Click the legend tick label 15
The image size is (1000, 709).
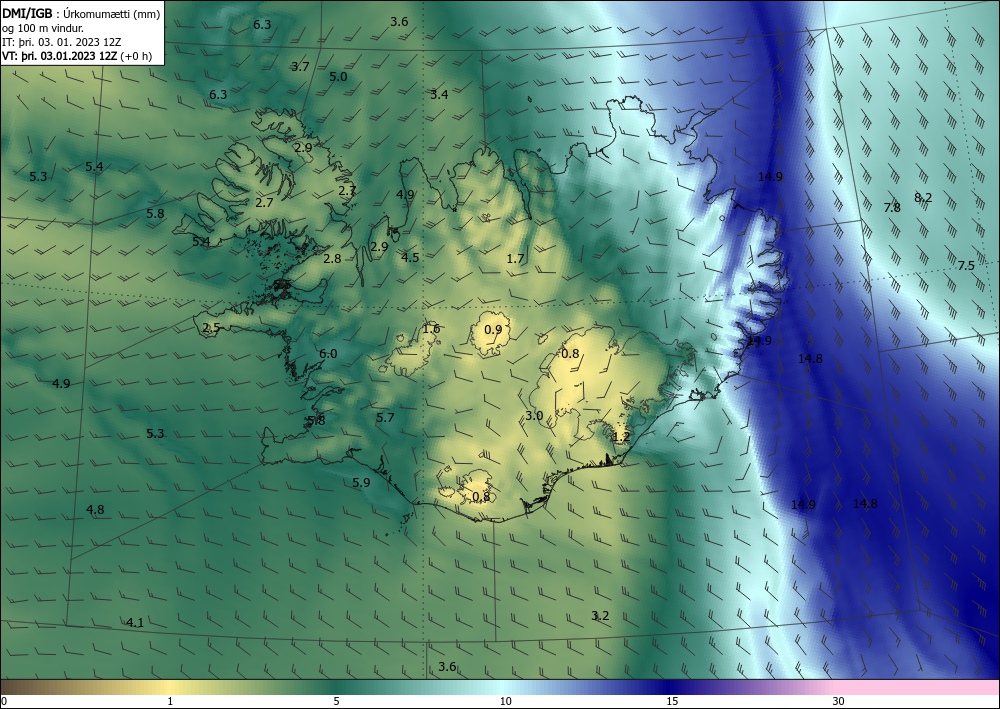click(x=672, y=702)
